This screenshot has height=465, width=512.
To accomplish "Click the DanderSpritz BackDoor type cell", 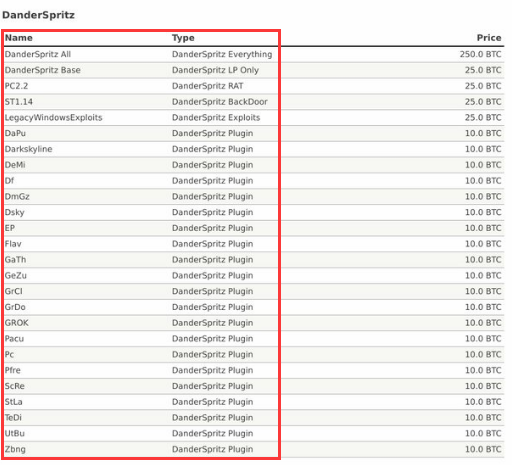I will pyautogui.click(x=220, y=102).
